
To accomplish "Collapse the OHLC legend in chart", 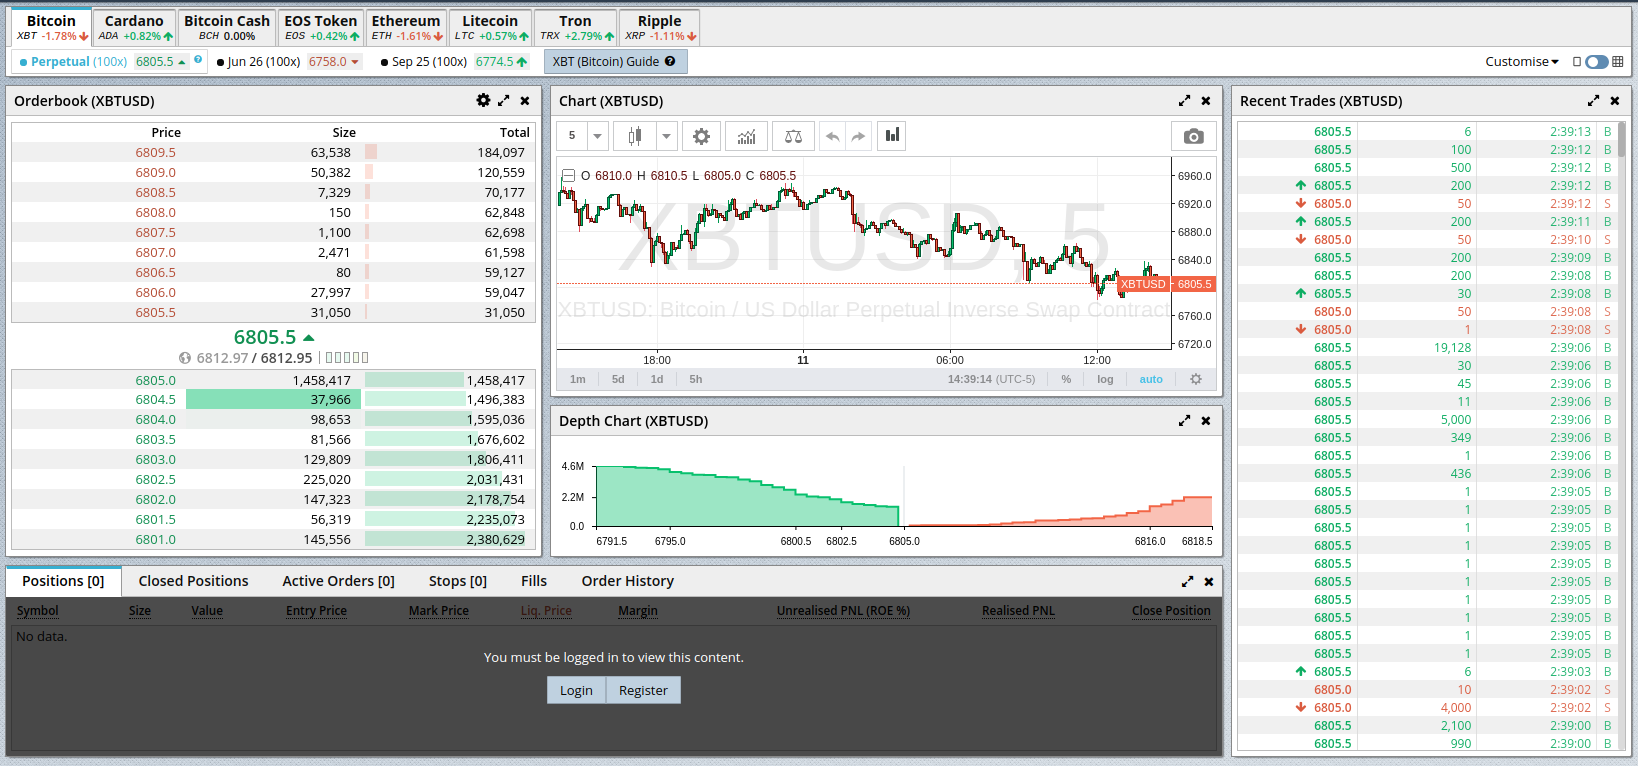I will [568, 176].
